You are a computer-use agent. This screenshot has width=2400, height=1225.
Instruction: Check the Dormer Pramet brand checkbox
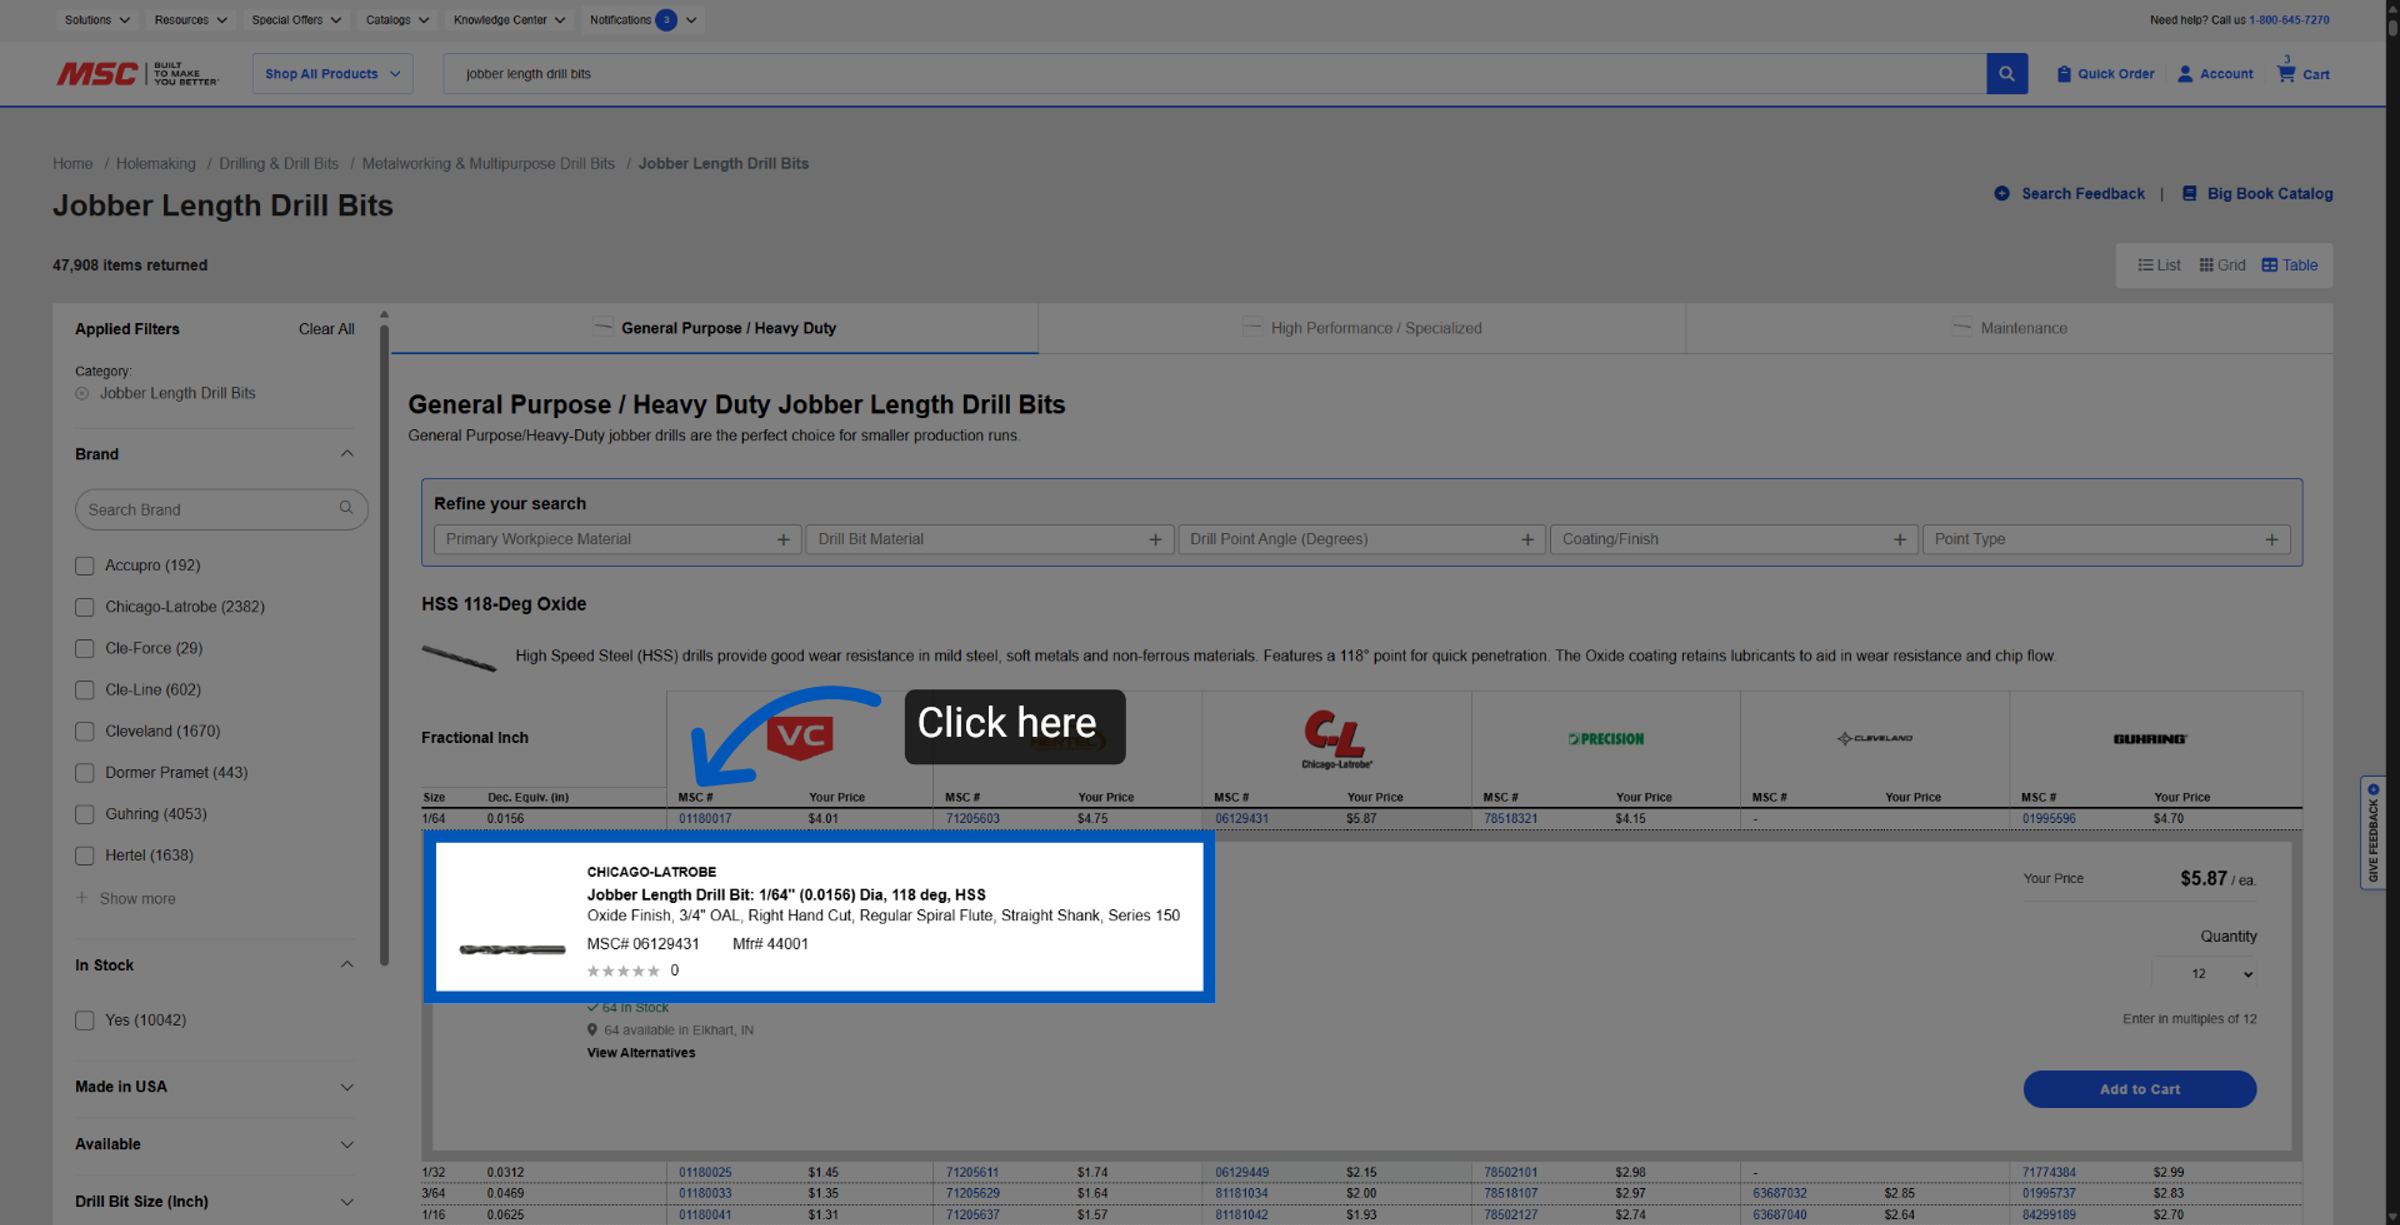(x=85, y=773)
